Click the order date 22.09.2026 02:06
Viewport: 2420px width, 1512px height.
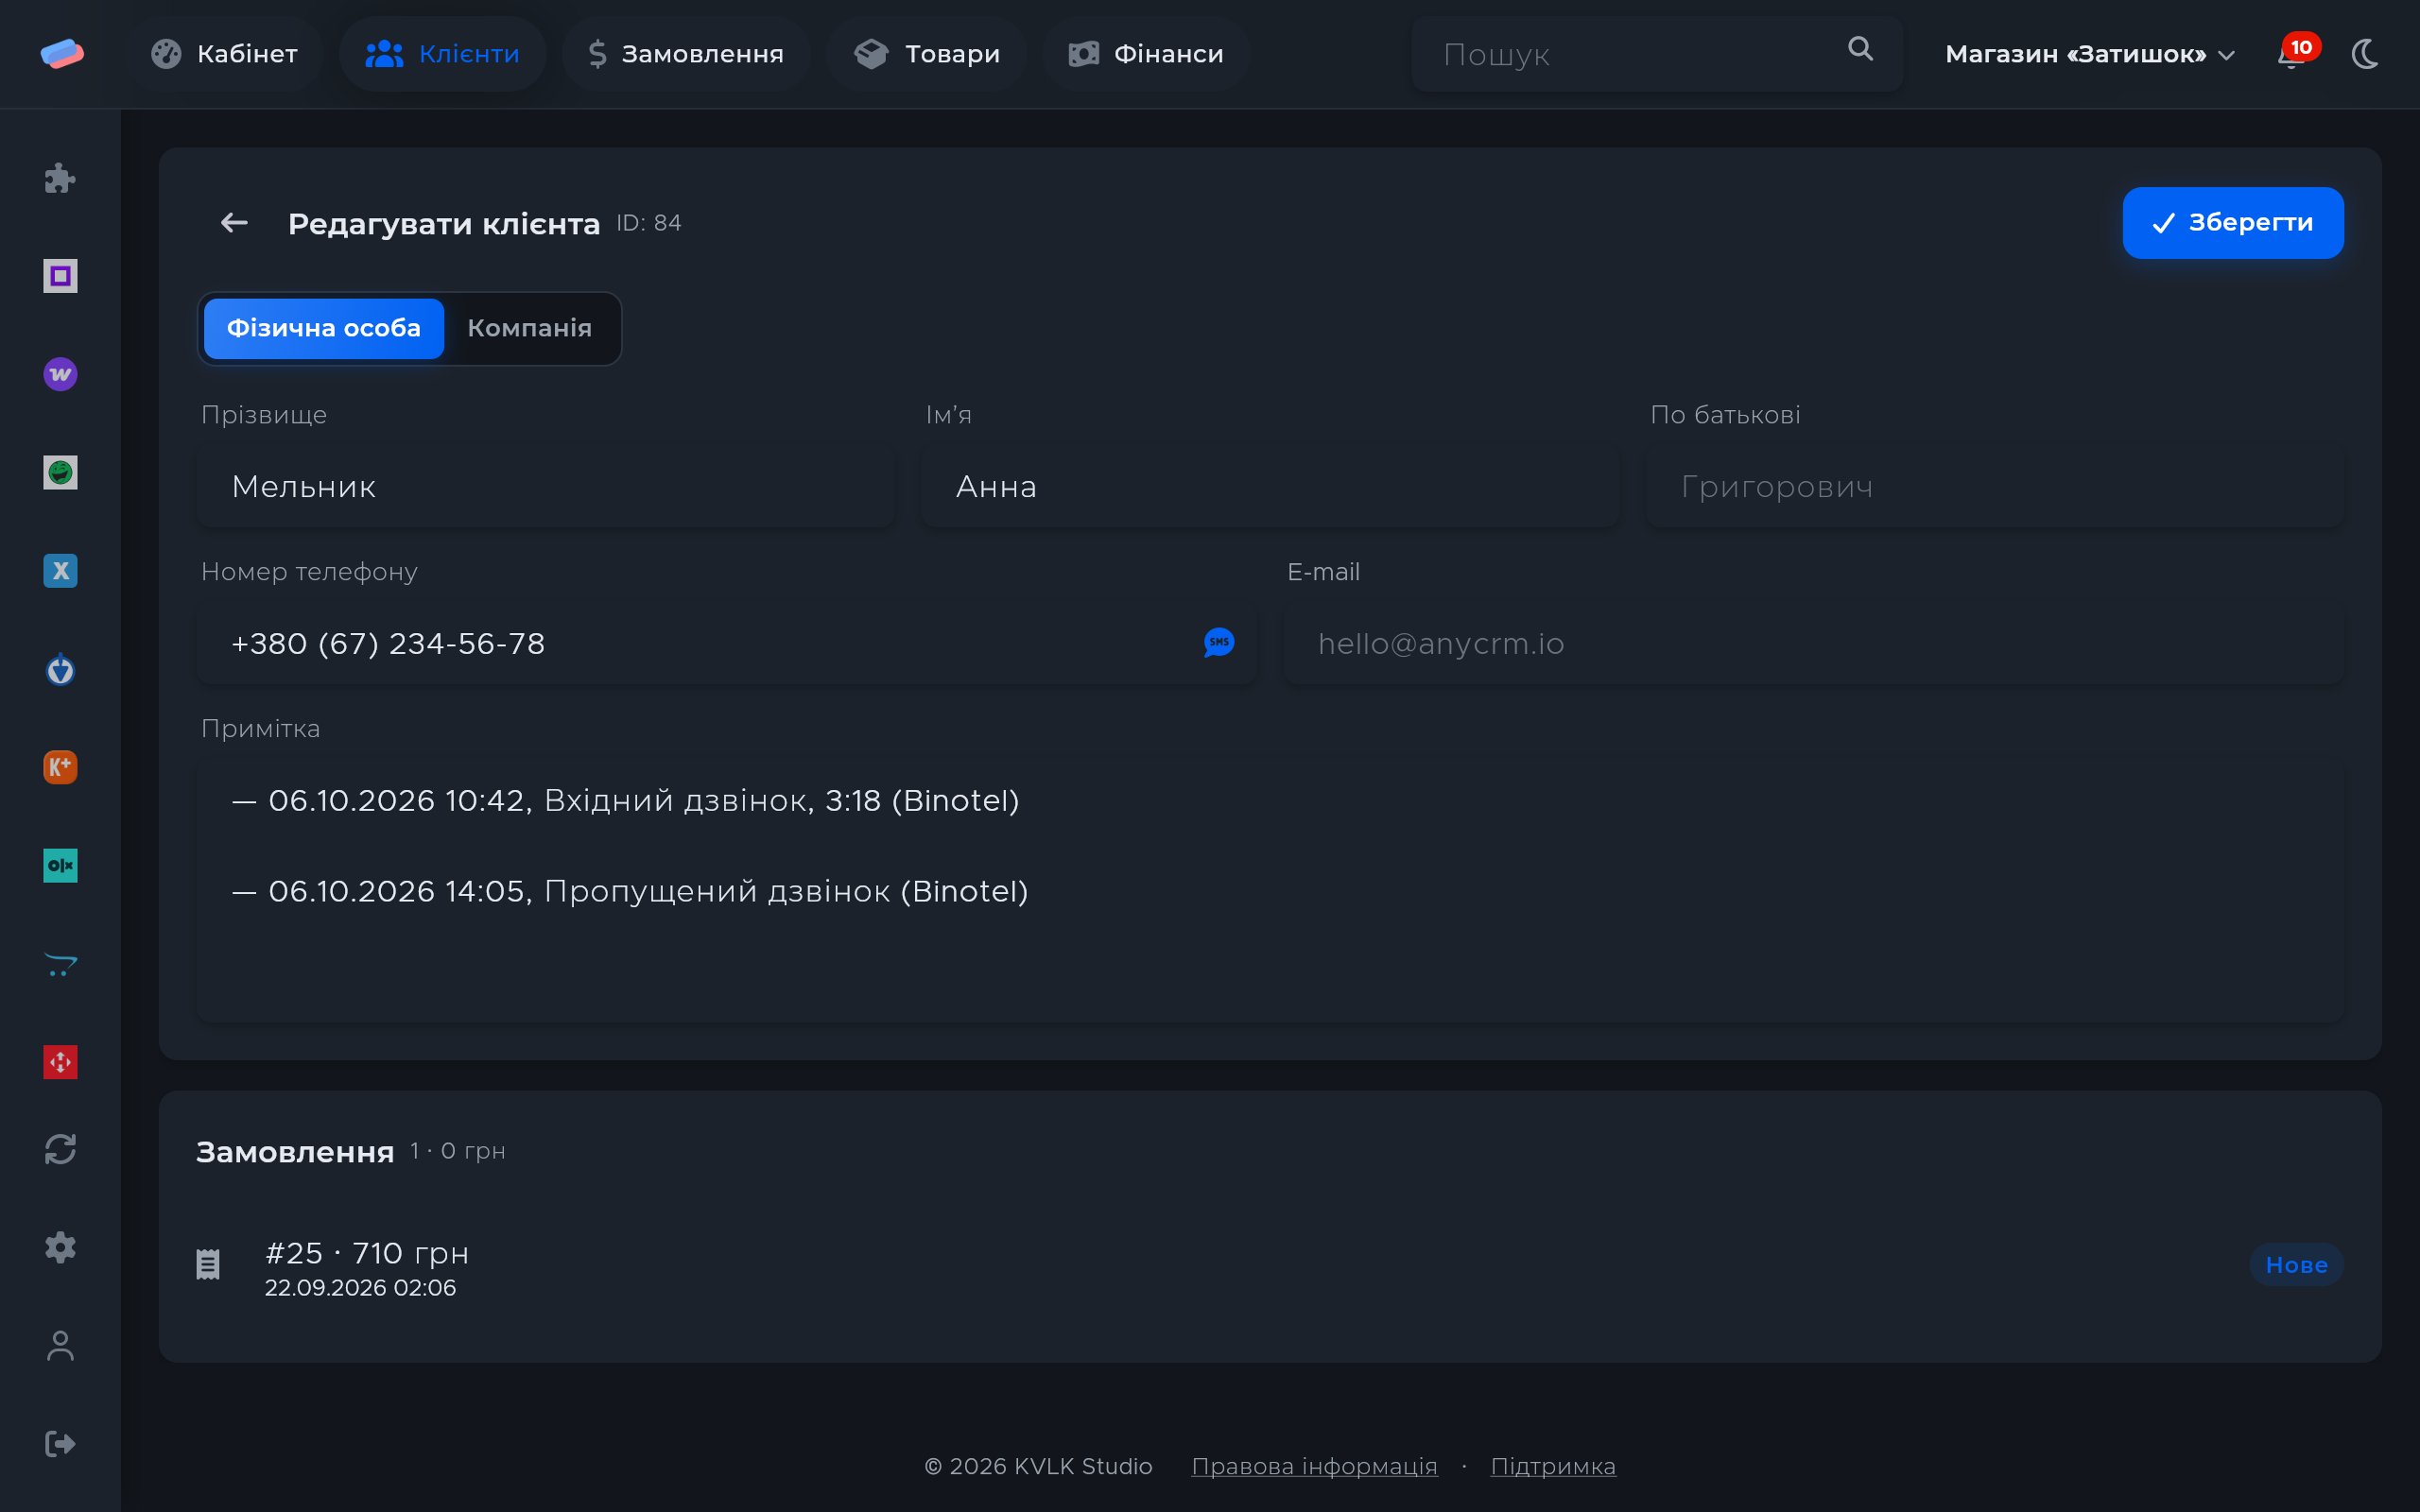coord(360,1288)
